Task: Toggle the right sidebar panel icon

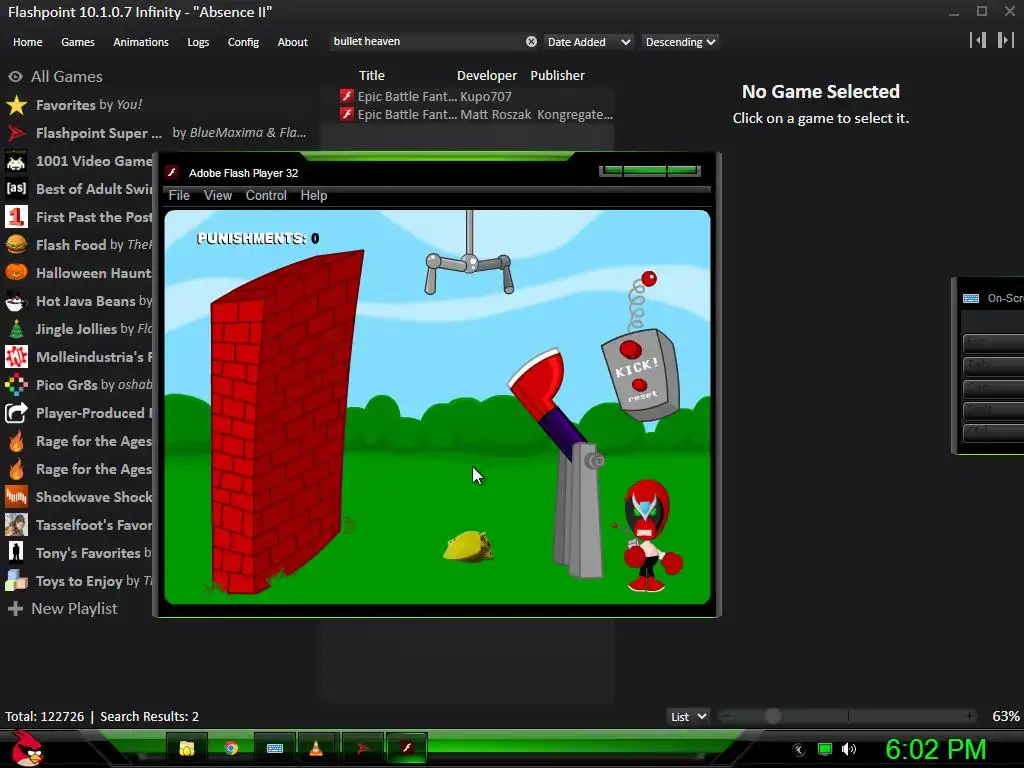Action: tap(1005, 40)
